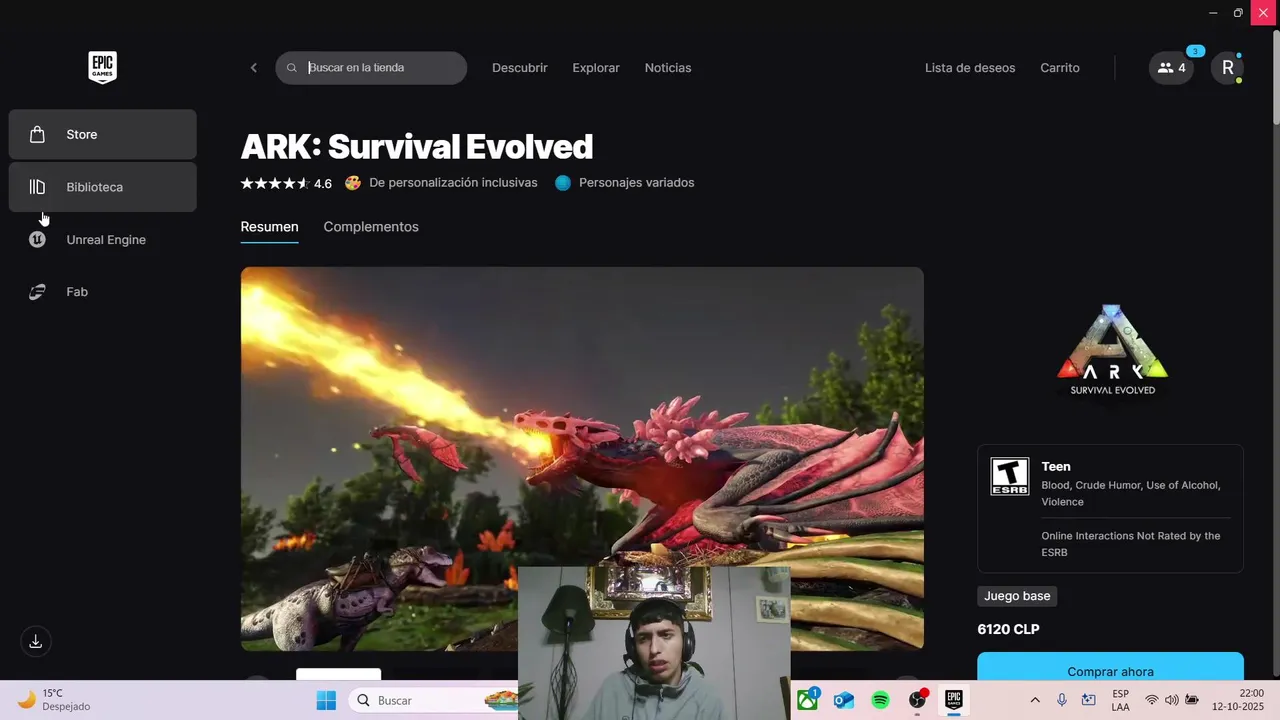Open the Wi-Fi network tray icon

click(1152, 701)
